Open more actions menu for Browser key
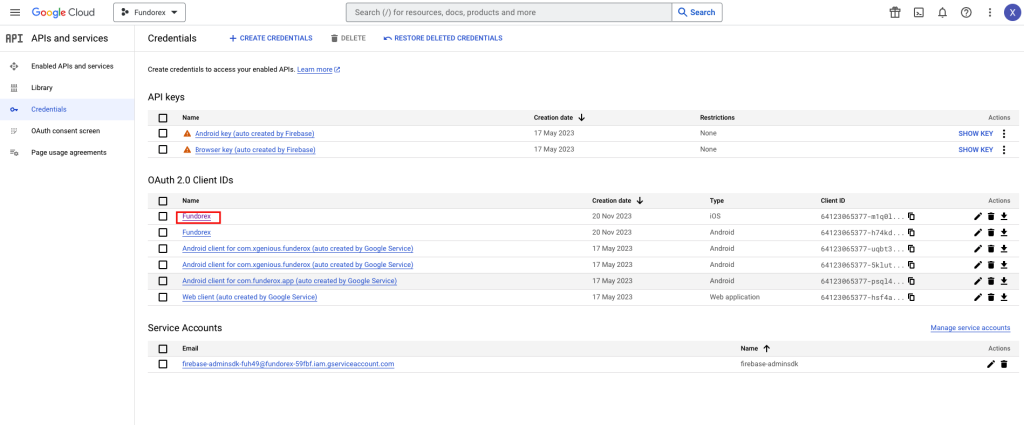Viewport: 1024px width, 425px height. pos(1004,150)
